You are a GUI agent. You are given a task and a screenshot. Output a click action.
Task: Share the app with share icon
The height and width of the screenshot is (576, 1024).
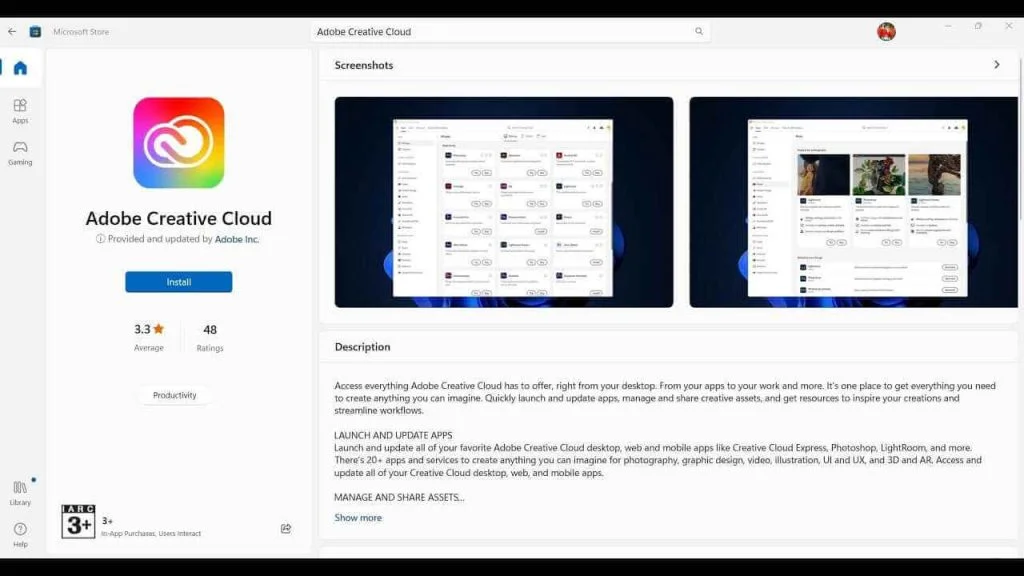(x=286, y=528)
